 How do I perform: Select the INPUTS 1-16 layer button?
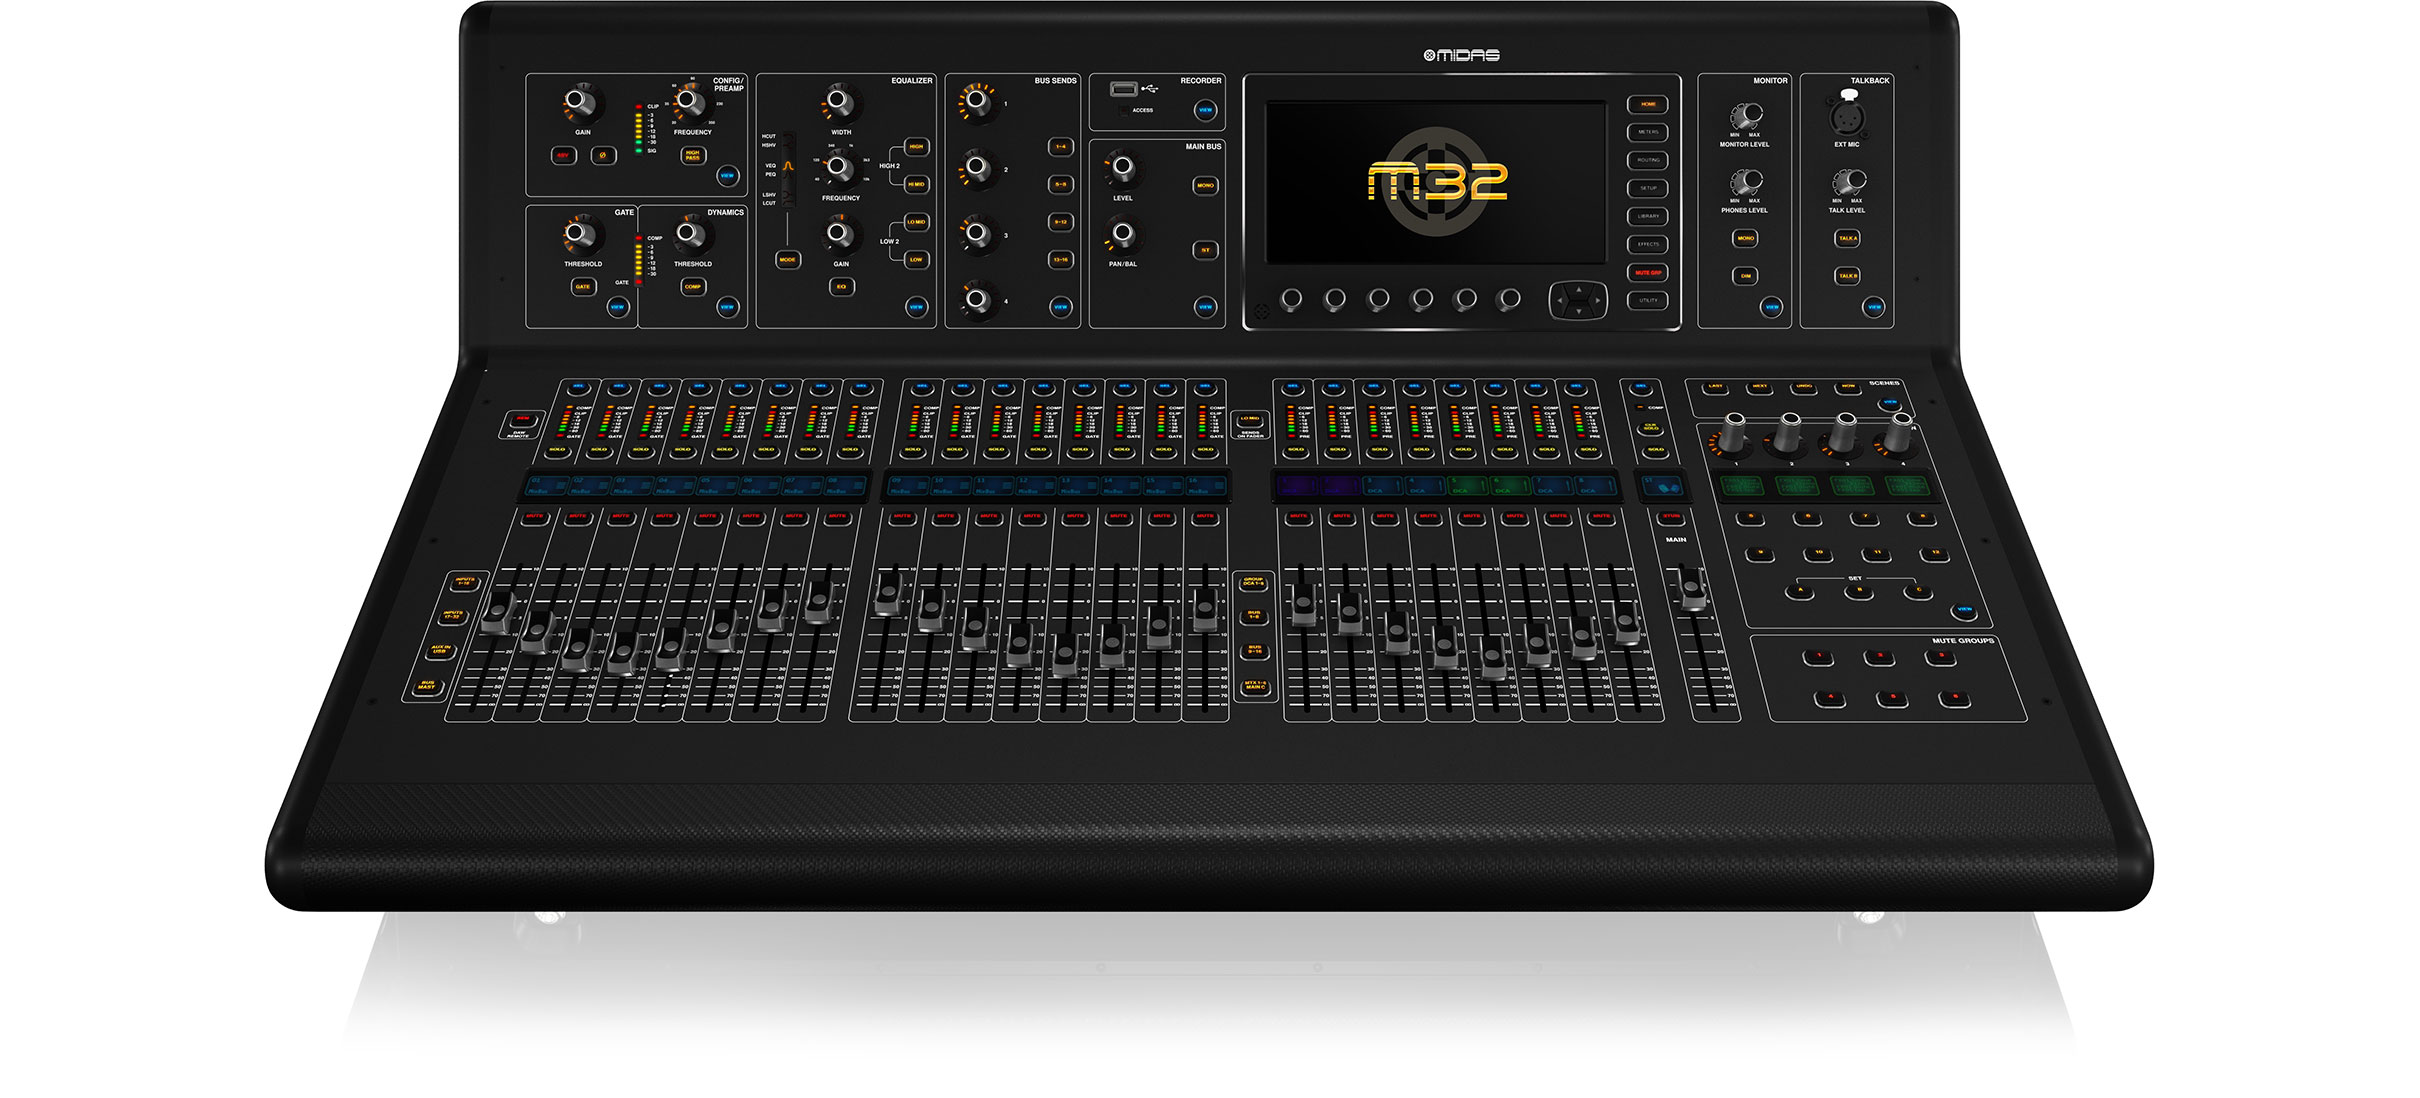click(x=465, y=582)
